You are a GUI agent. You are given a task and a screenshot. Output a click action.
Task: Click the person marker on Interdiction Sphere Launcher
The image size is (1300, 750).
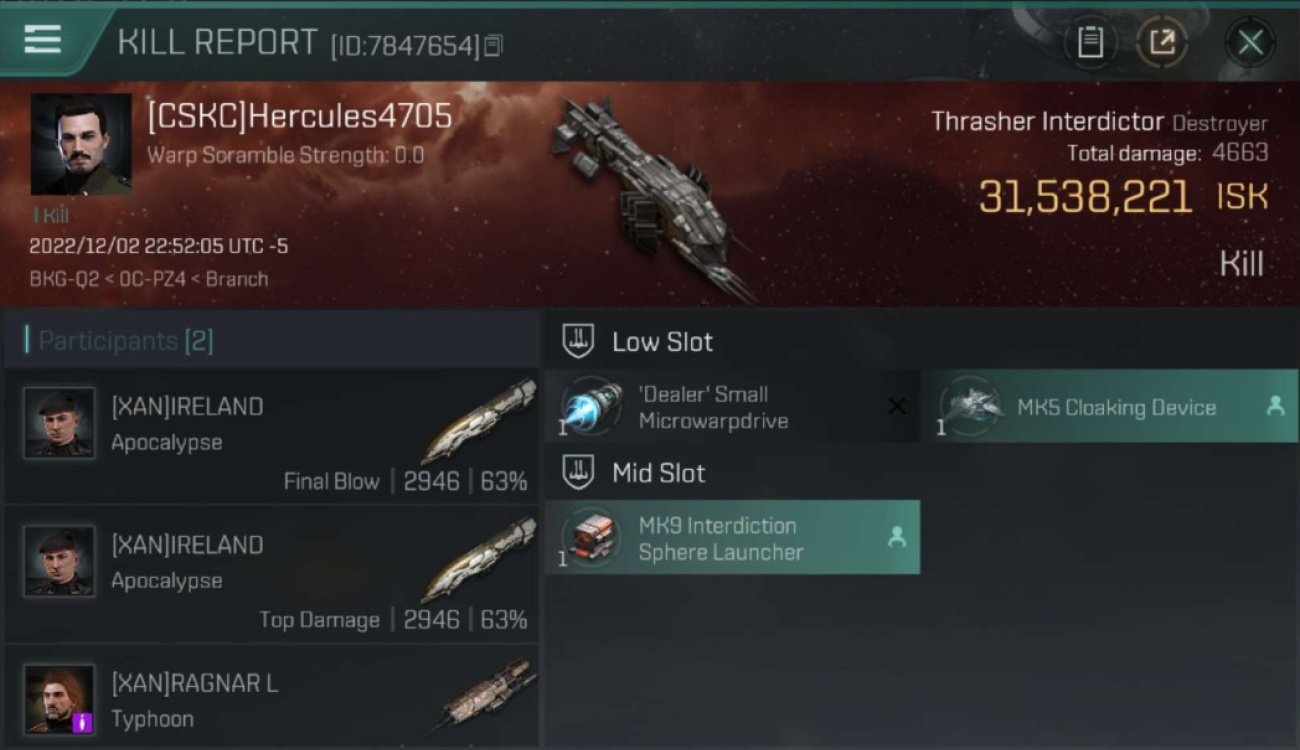pyautogui.click(x=896, y=538)
